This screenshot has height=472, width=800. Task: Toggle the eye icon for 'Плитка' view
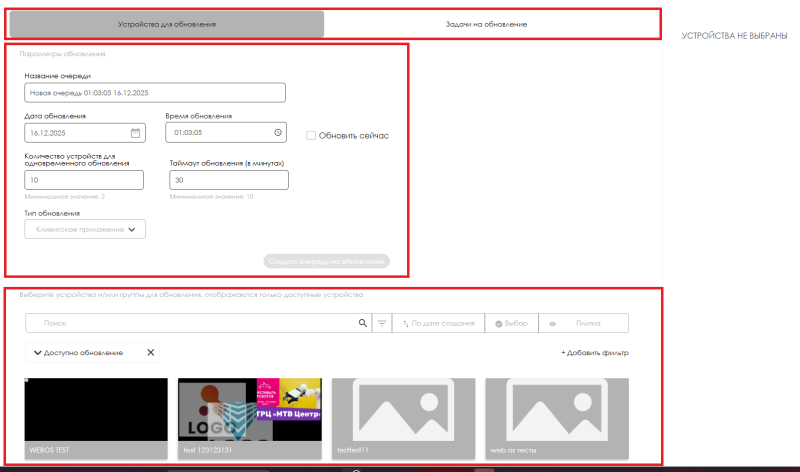552,323
